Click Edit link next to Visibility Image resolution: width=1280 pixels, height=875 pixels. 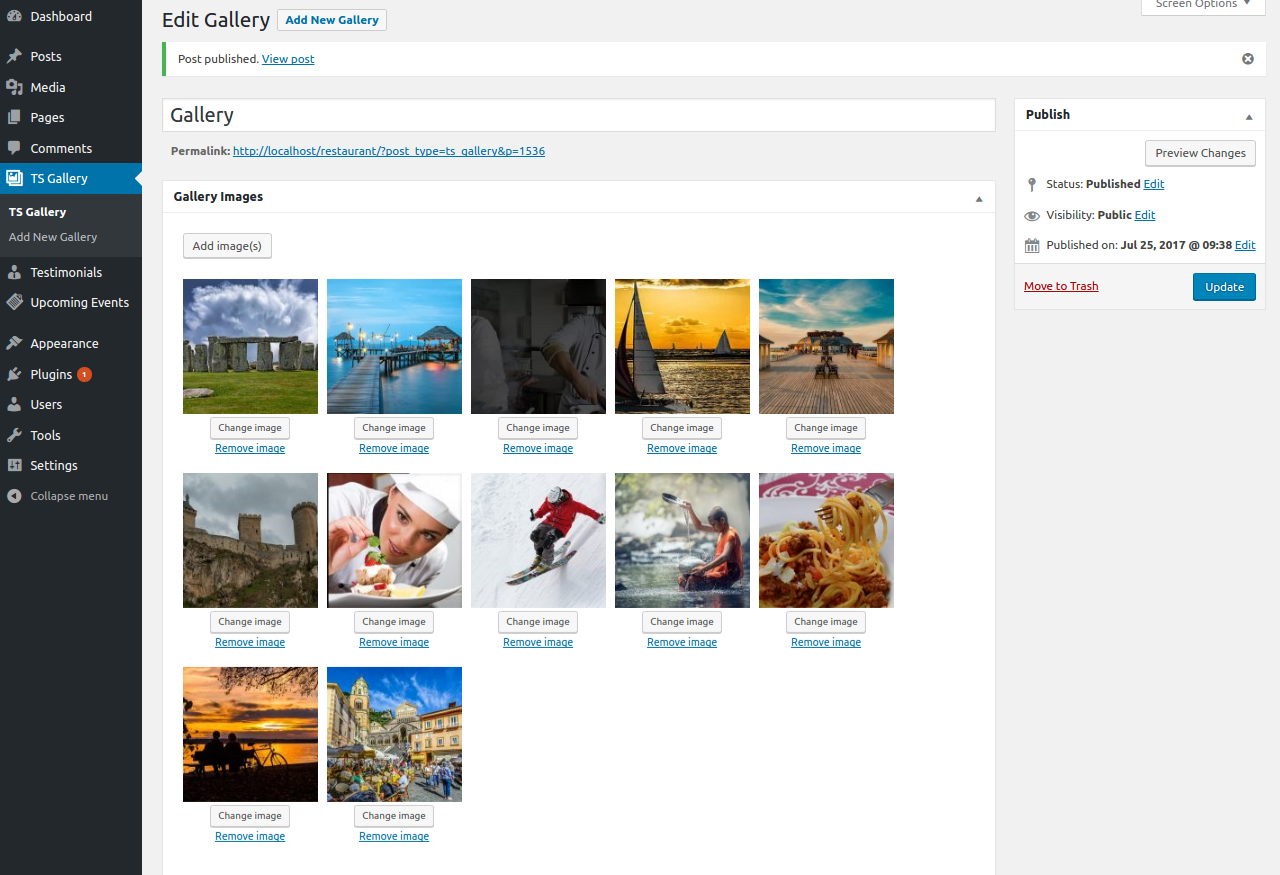point(1144,215)
